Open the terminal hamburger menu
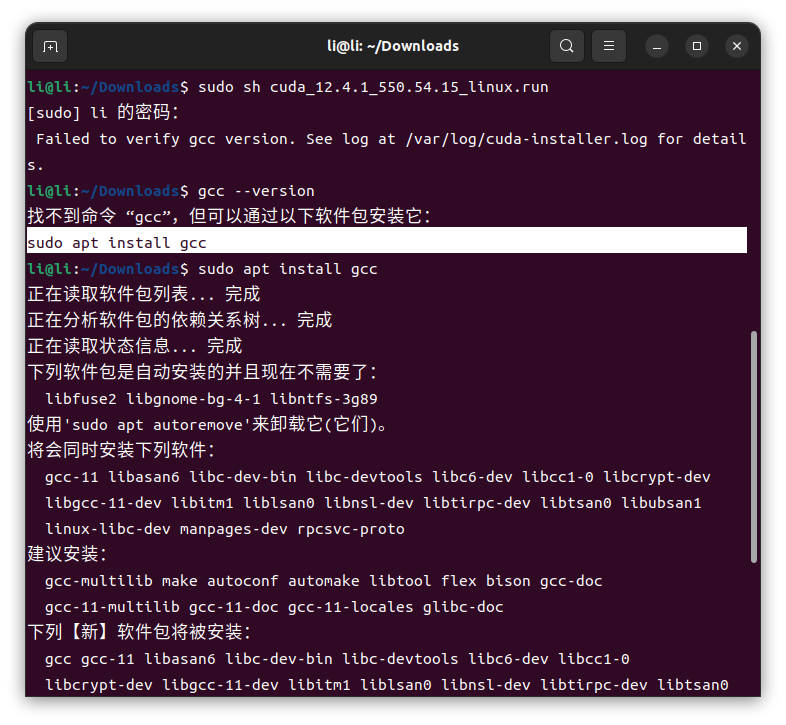 pos(609,46)
